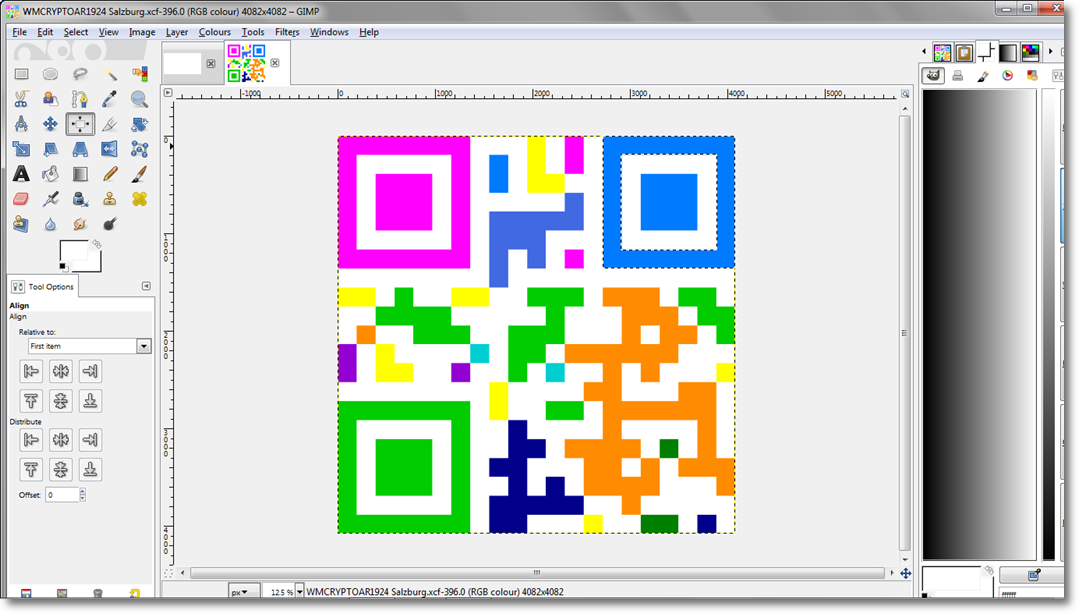Select the Smudge tool

(80, 224)
